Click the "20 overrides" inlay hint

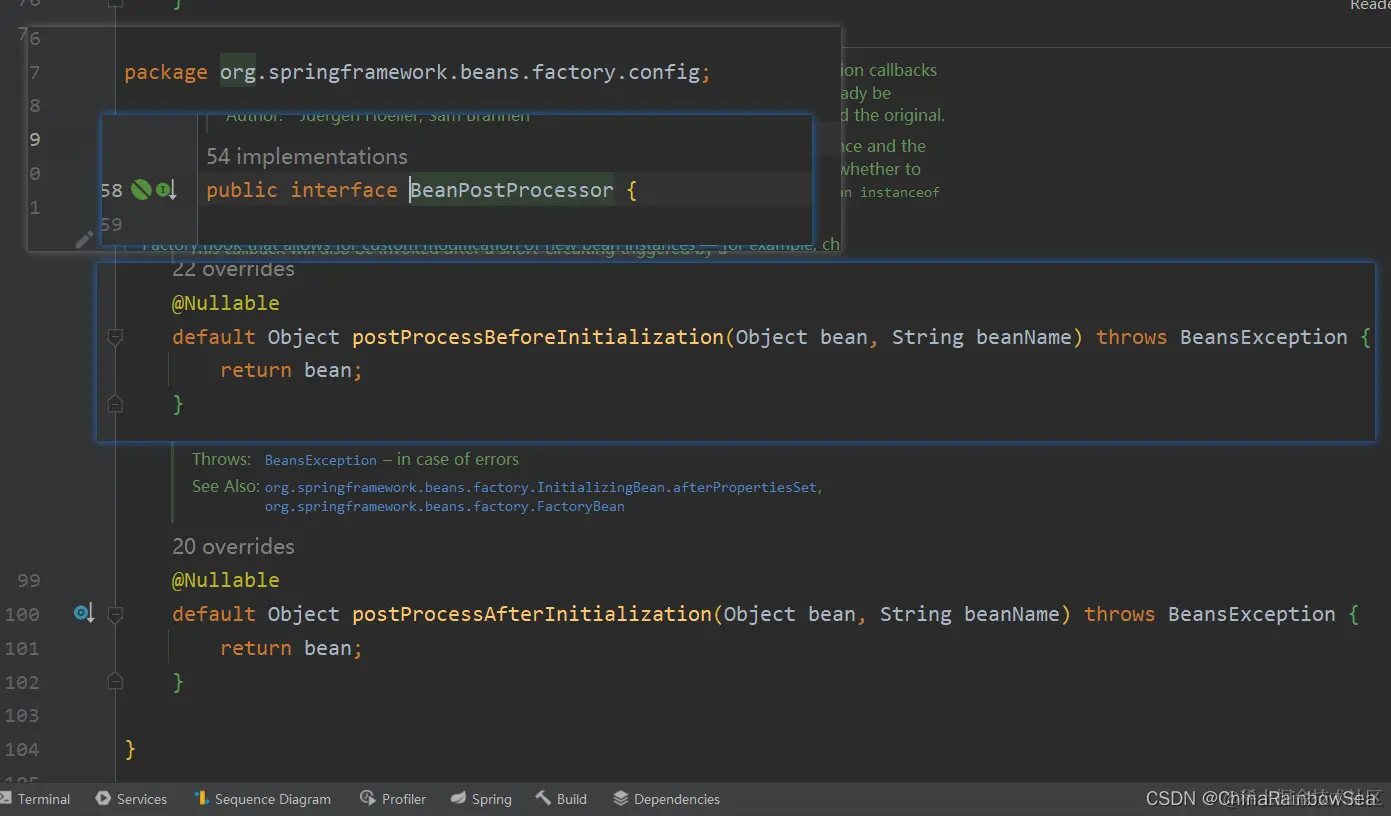click(233, 546)
